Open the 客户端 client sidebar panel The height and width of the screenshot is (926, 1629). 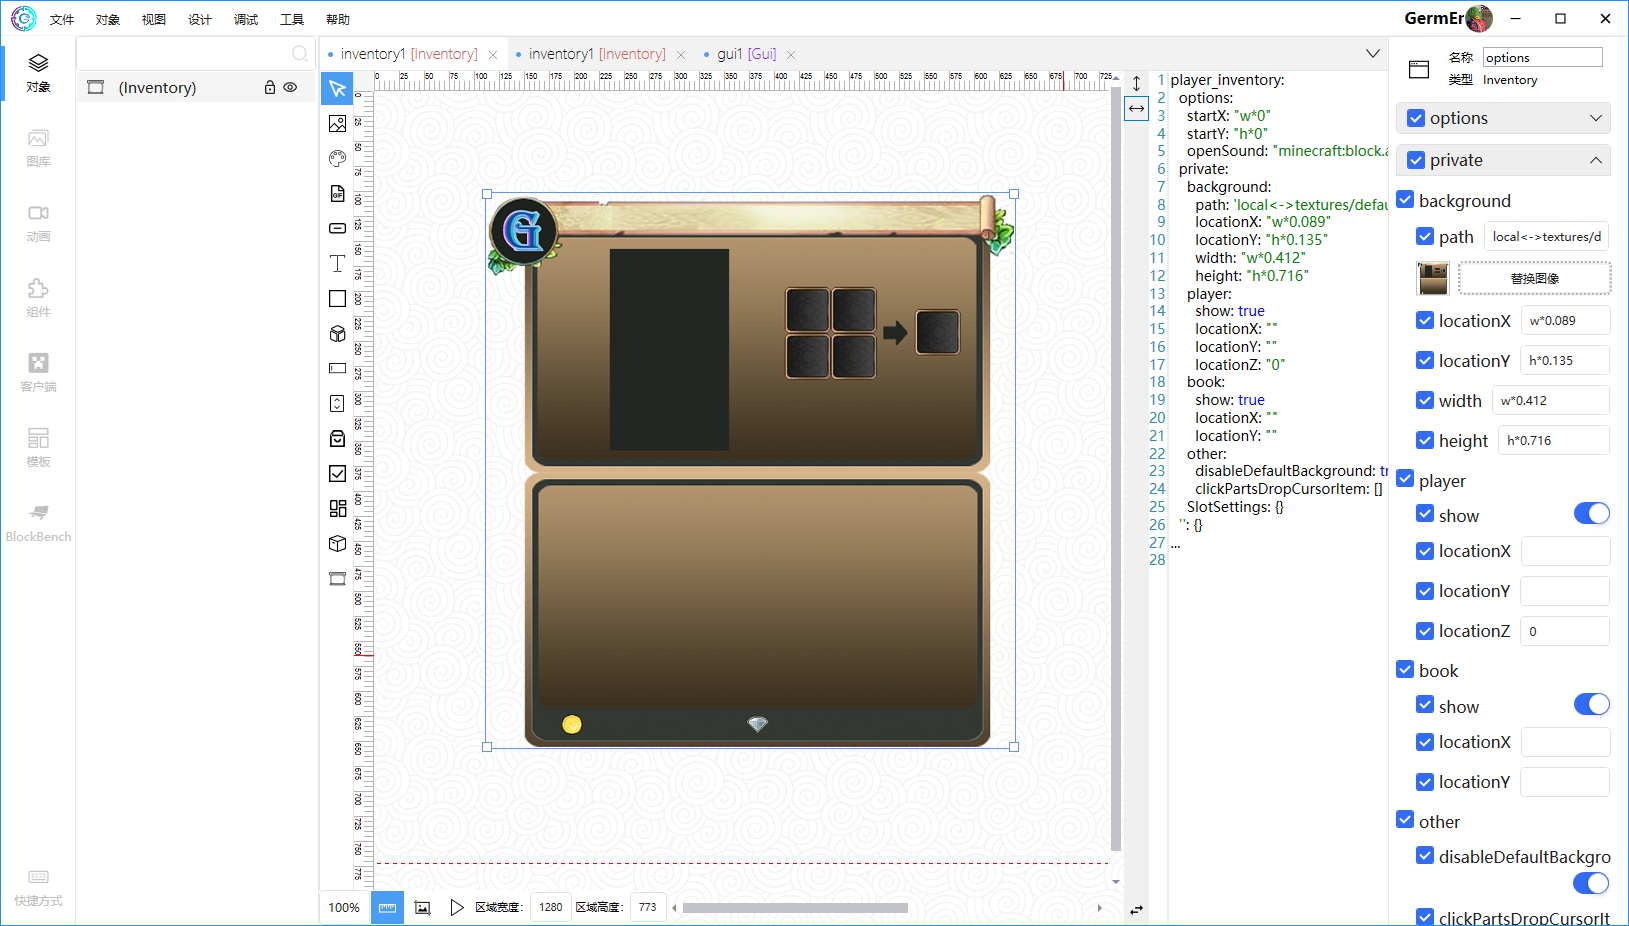(38, 373)
